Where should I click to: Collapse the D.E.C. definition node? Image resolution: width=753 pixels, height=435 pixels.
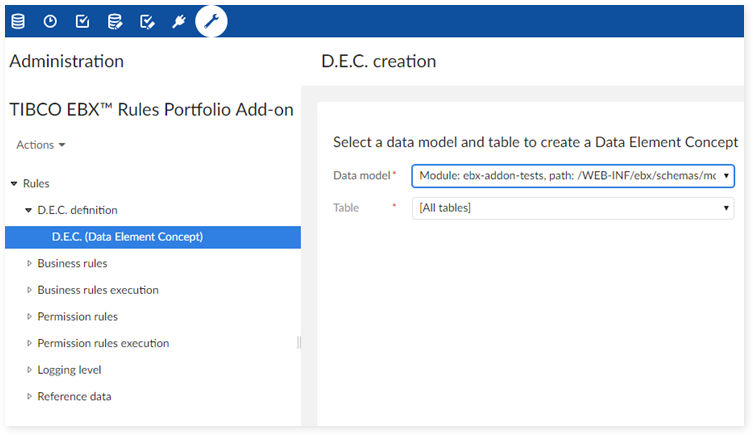click(28, 210)
